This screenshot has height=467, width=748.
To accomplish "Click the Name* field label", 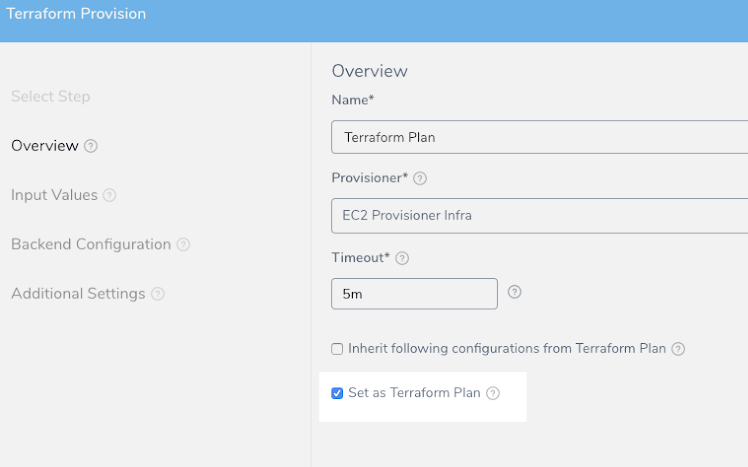I will pyautogui.click(x=353, y=100).
